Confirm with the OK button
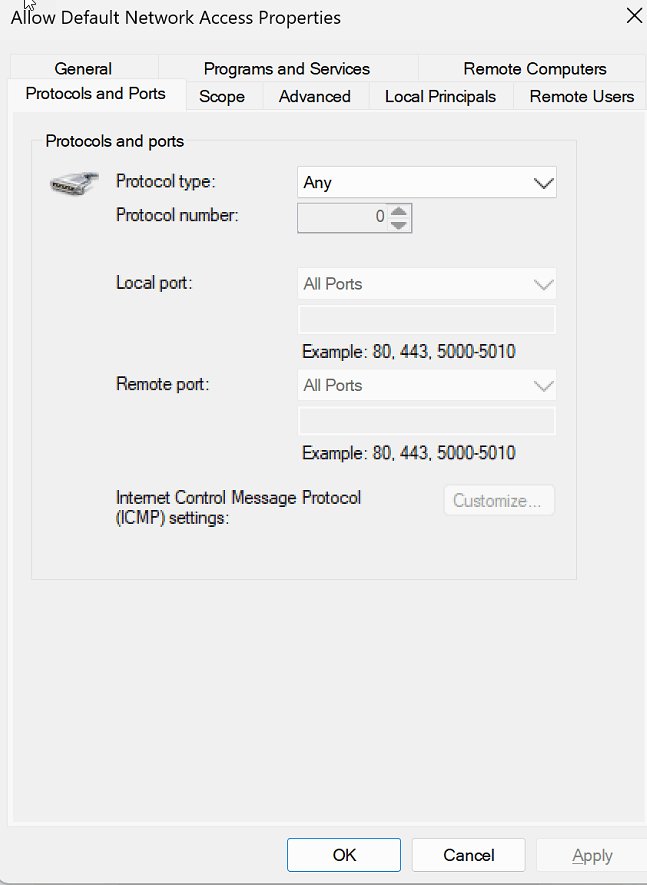Screen dimensions: 647x885 (x=344, y=855)
